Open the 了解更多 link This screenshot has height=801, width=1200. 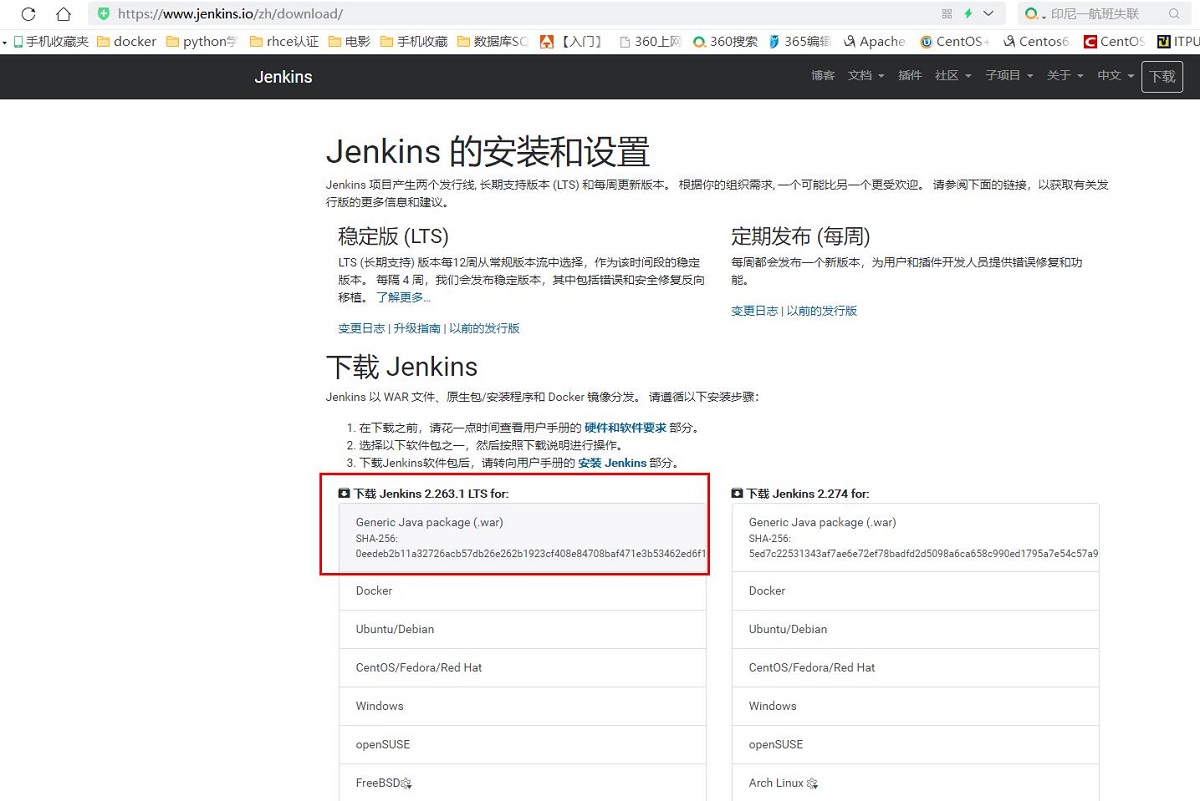pyautogui.click(x=404, y=297)
